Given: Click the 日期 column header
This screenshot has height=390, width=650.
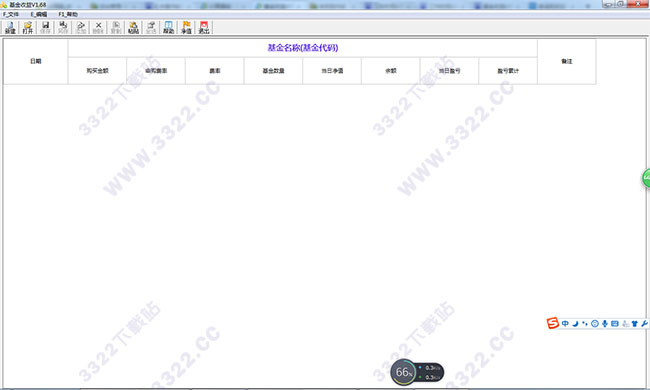Looking at the screenshot, I should [x=36, y=61].
